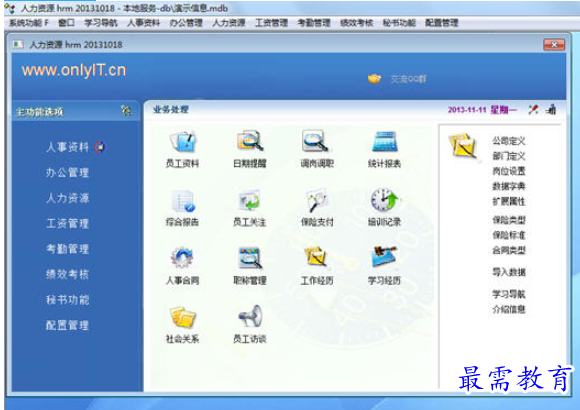Image resolution: width=580 pixels, height=410 pixels.
Task: Open the 配置管理 menu in menu bar
Action: (442, 23)
